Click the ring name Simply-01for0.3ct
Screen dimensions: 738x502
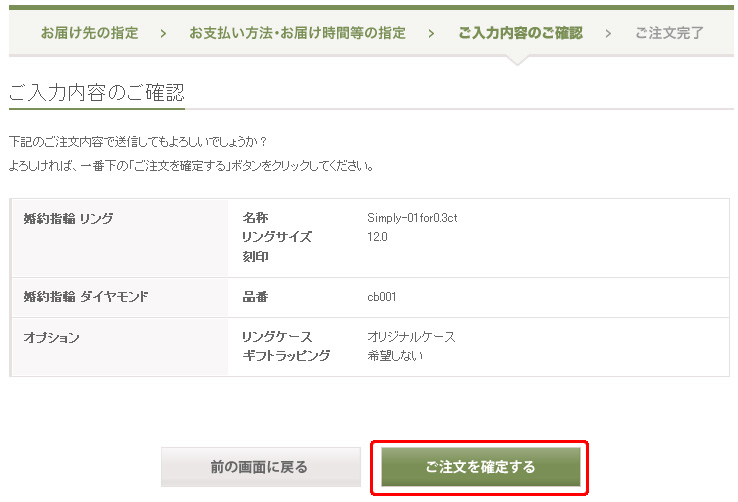tap(413, 218)
